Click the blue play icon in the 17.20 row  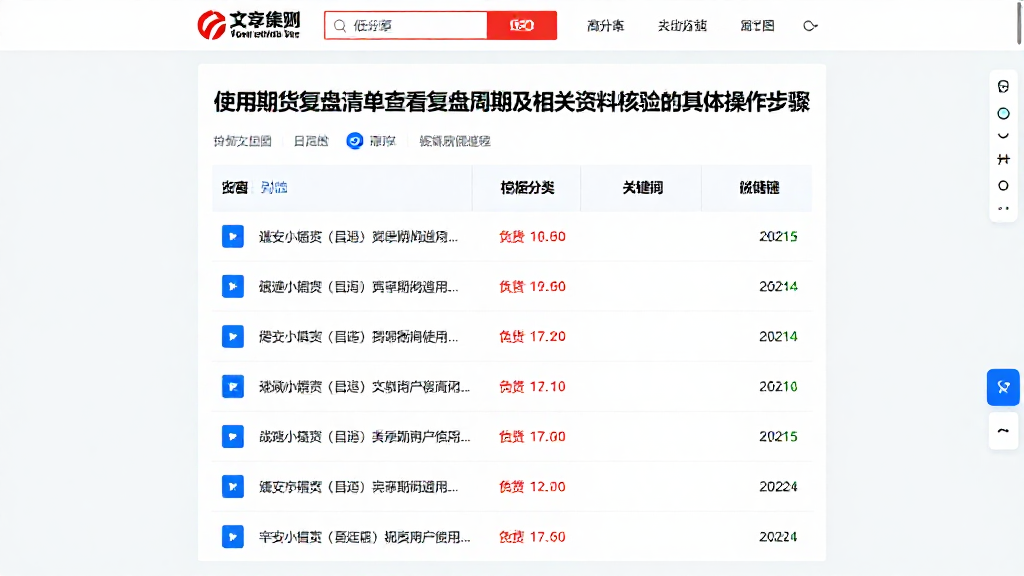coord(232,336)
